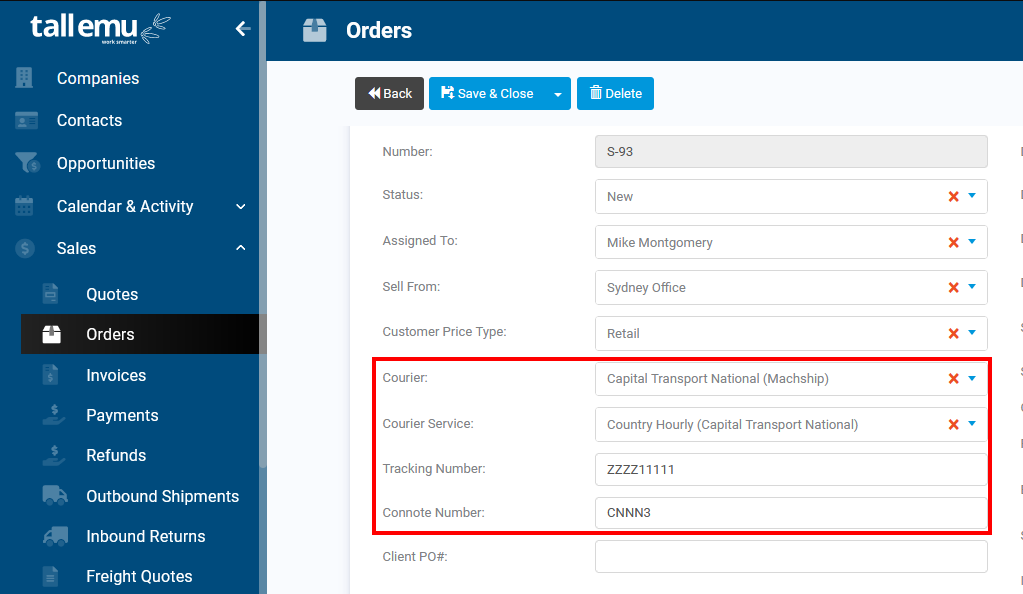Viewport: 1023px width, 594px height.
Task: Clear the Customer Price Type value
Action: [953, 333]
